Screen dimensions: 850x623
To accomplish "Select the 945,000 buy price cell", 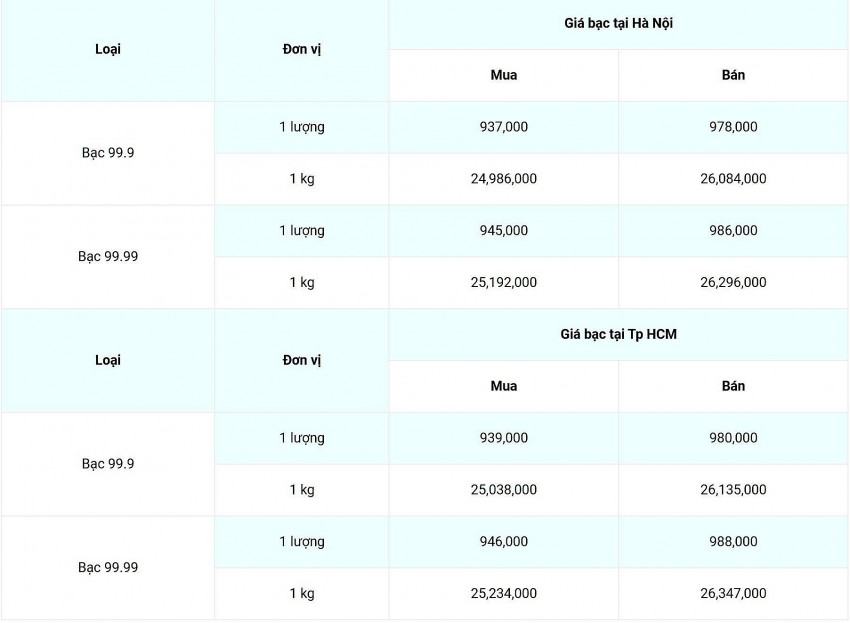I will pyautogui.click(x=504, y=231).
